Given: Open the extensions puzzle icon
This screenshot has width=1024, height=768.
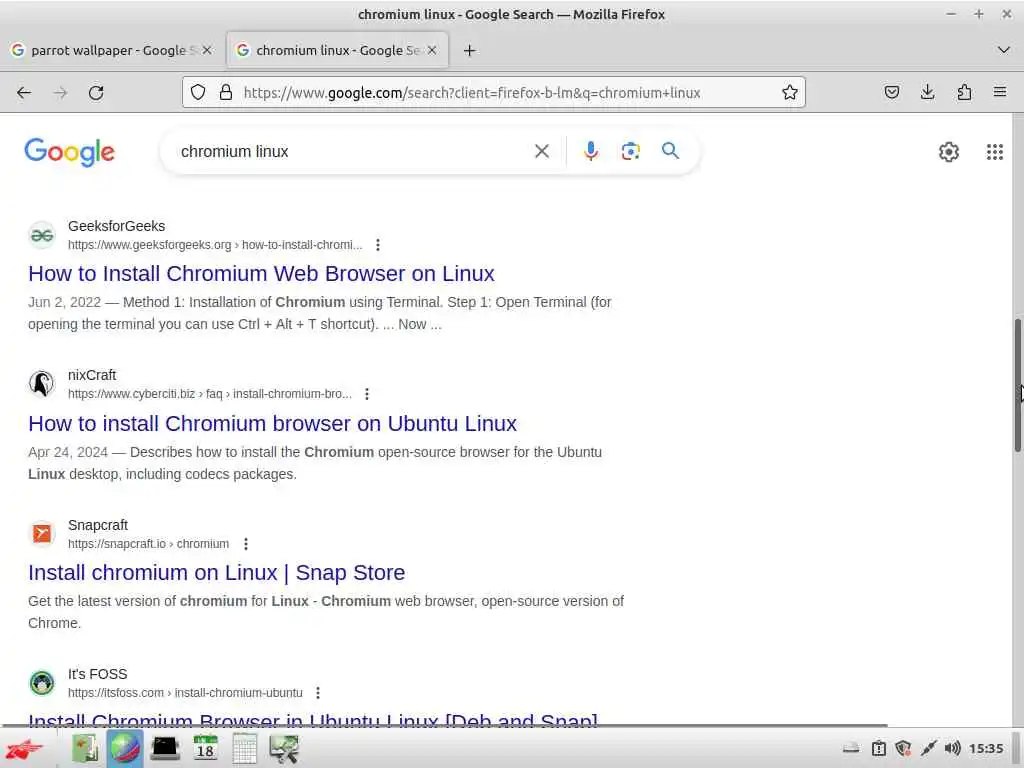Looking at the screenshot, I should coord(964,92).
